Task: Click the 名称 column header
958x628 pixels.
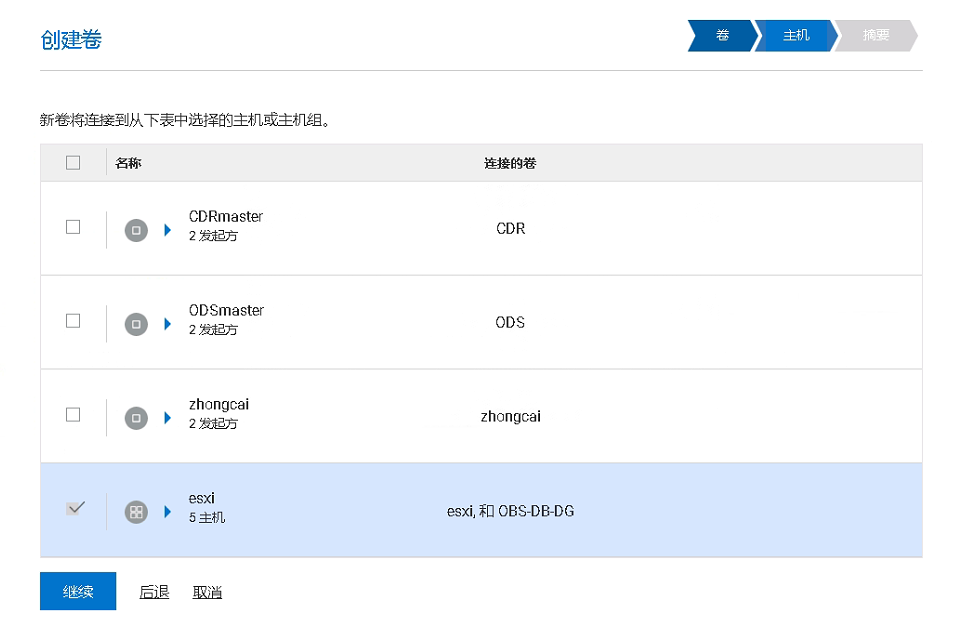Action: click(128, 163)
